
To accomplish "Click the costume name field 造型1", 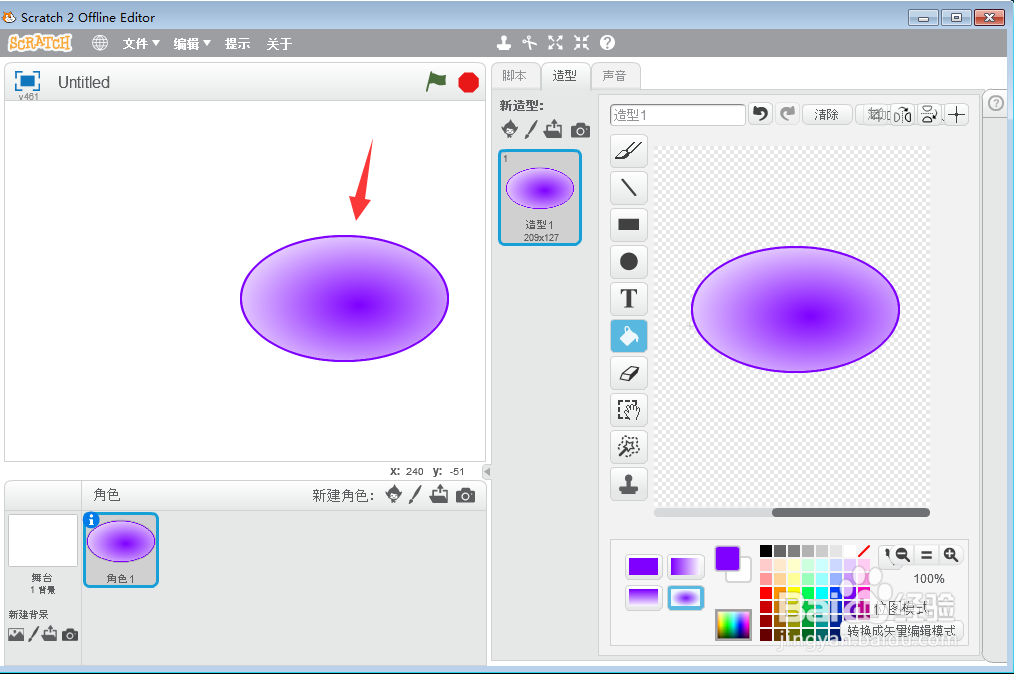I will point(677,114).
